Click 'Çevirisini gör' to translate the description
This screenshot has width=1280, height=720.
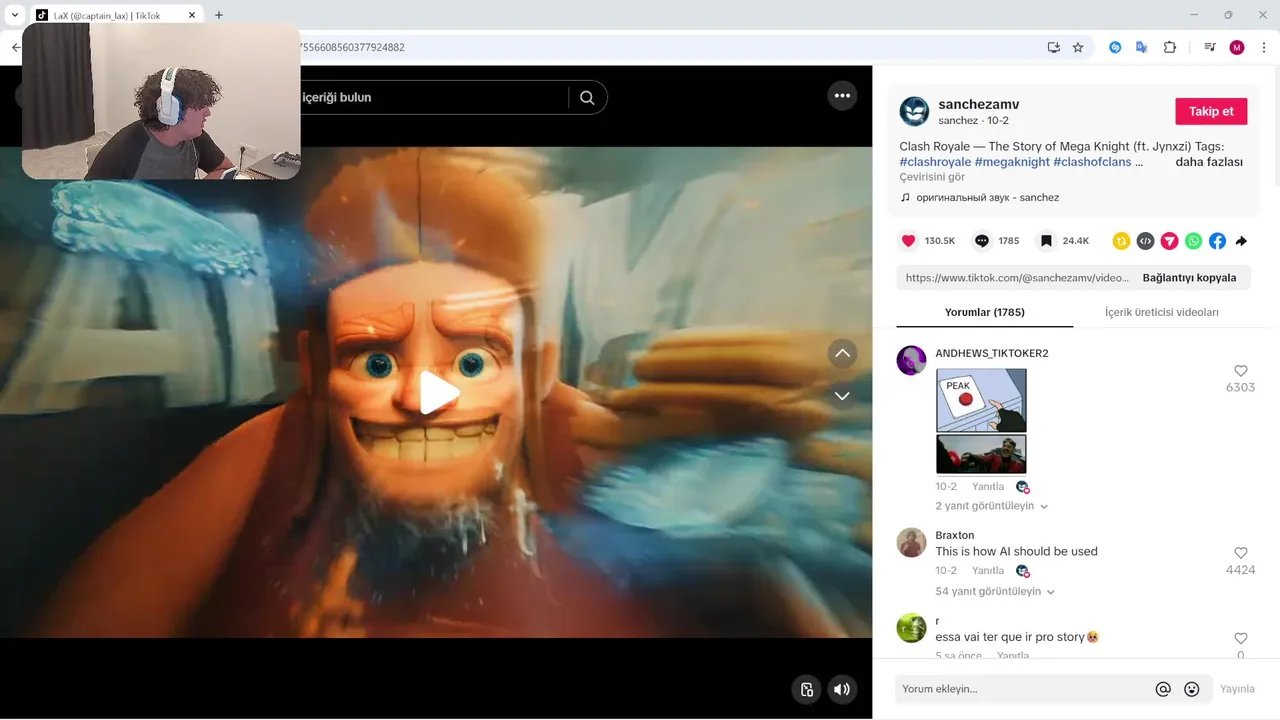click(932, 177)
